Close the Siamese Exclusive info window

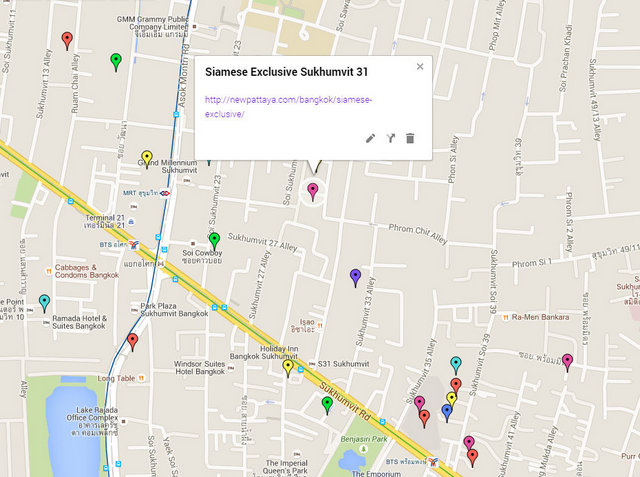coord(420,67)
